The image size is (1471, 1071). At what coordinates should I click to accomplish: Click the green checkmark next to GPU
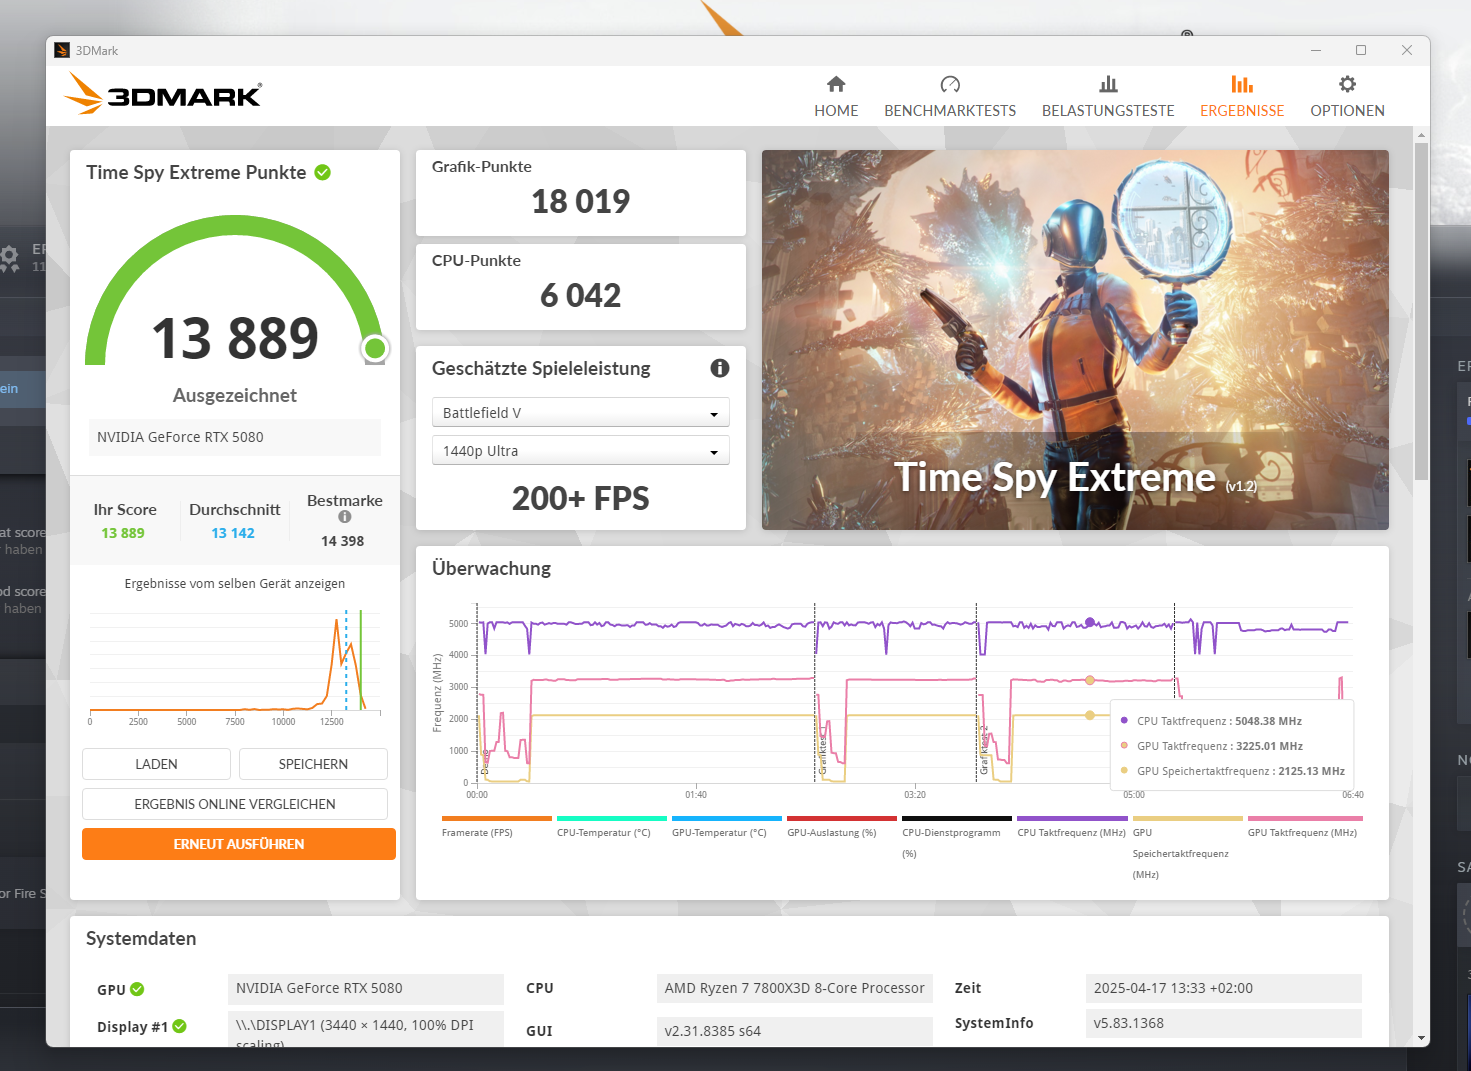coord(138,989)
